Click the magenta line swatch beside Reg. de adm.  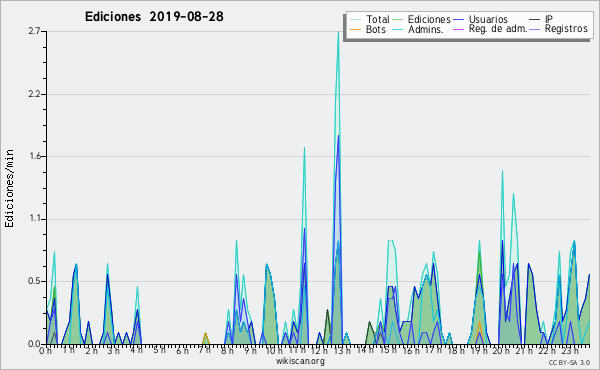458,29
